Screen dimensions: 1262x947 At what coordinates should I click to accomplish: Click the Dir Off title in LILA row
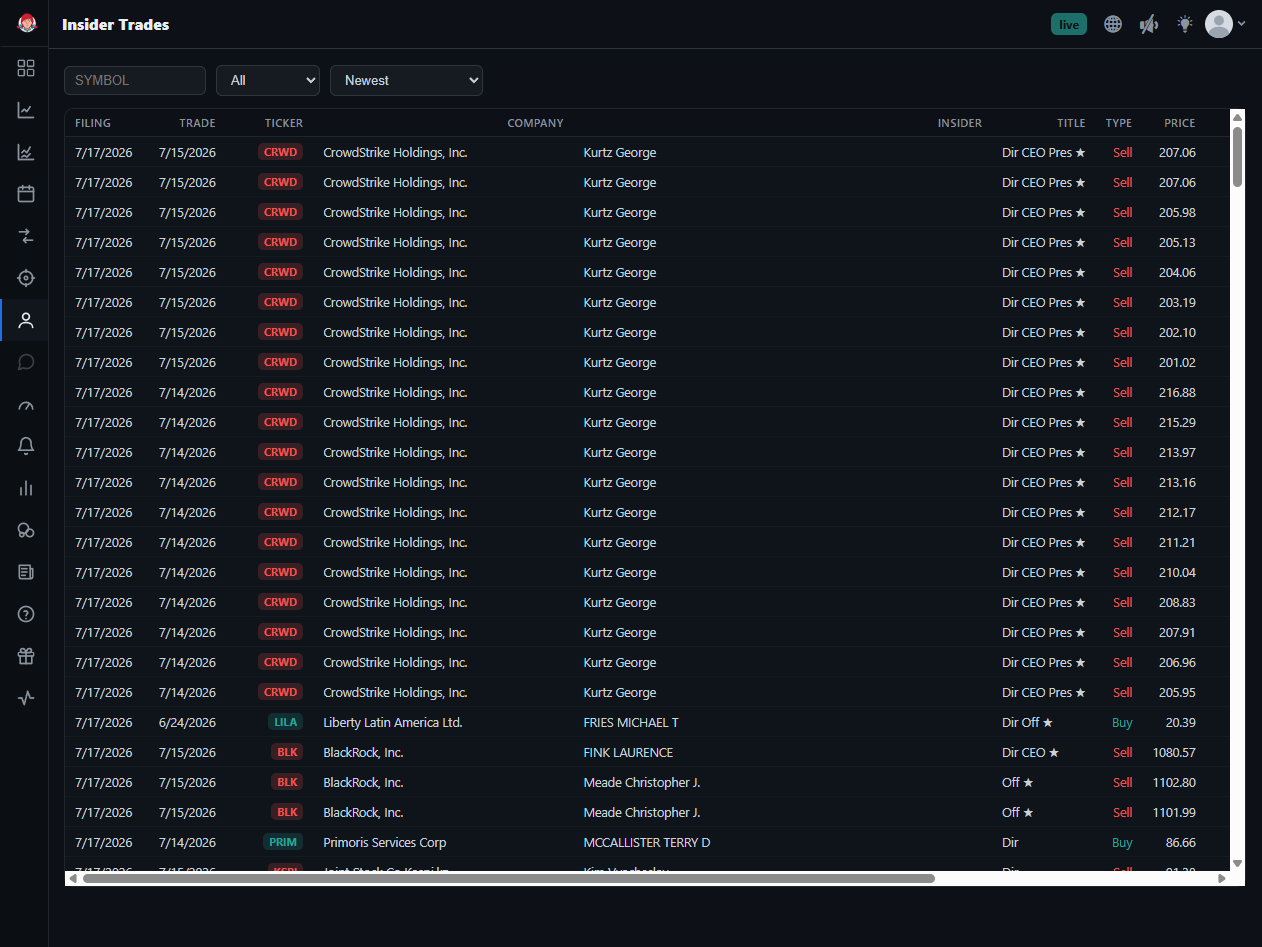coord(1027,722)
